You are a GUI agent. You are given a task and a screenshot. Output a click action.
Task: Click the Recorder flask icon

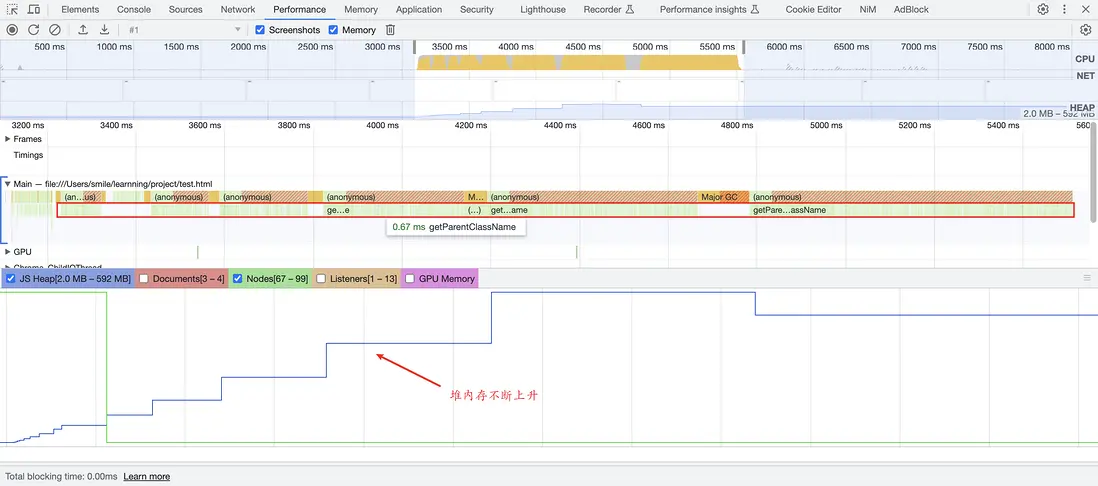click(x=629, y=10)
